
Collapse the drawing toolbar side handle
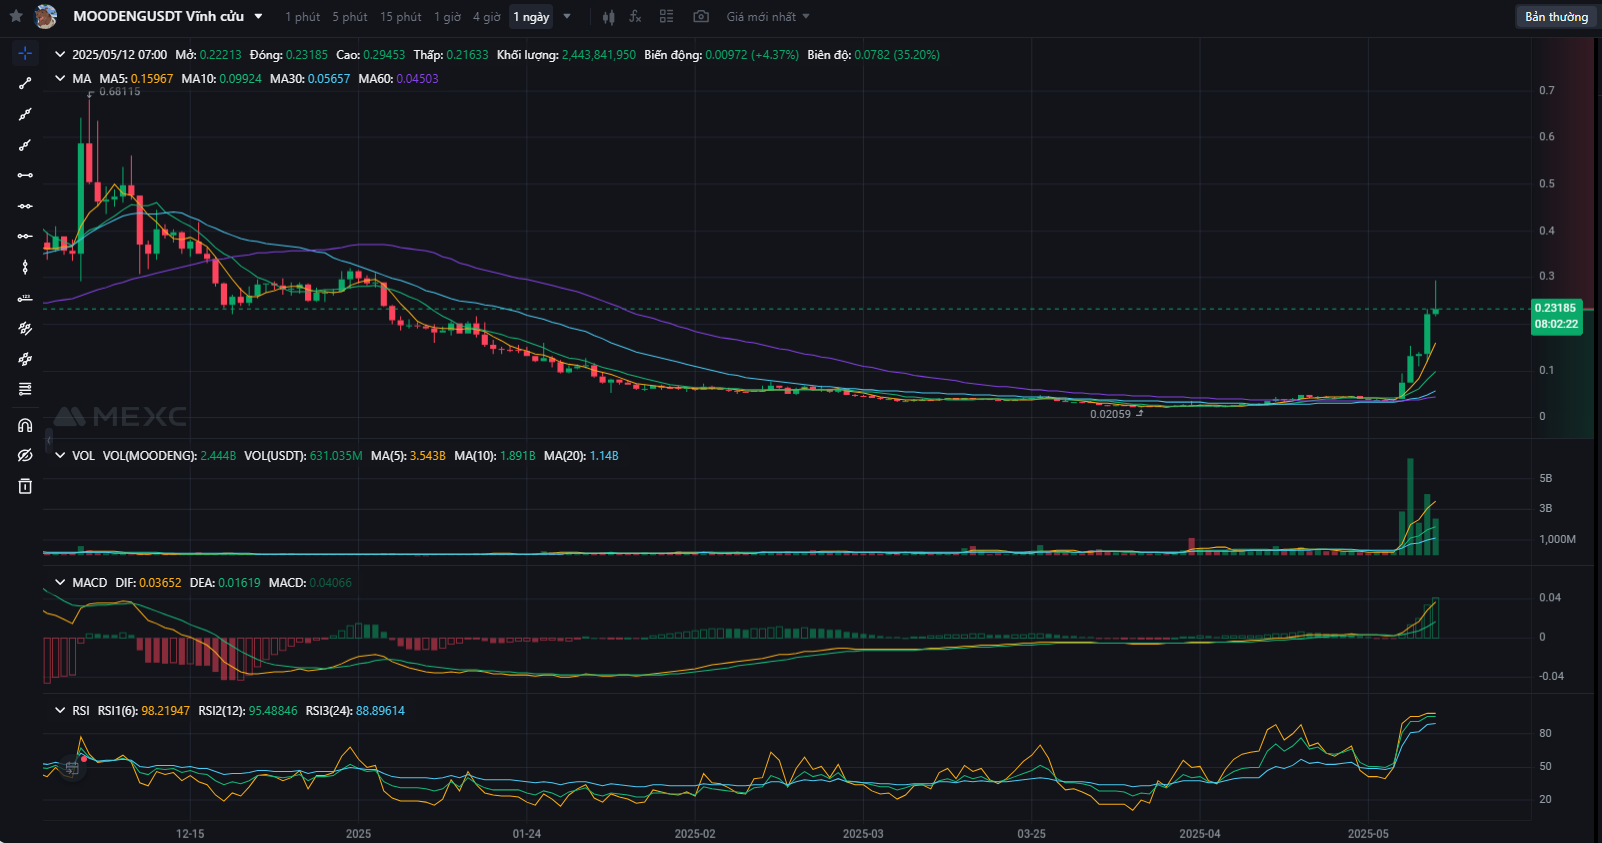click(x=49, y=438)
